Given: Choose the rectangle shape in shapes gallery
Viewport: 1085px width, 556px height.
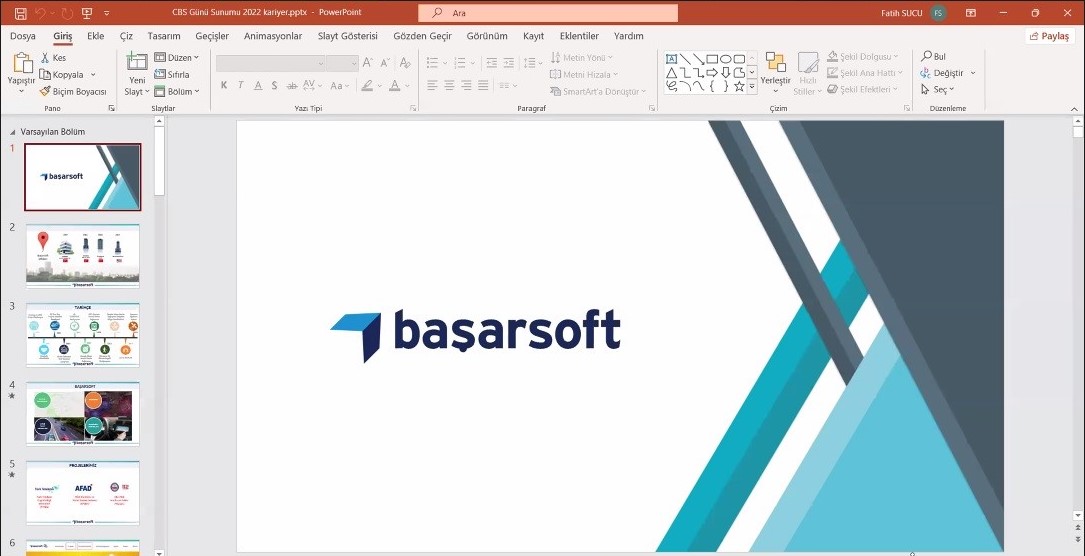Looking at the screenshot, I should 712,59.
